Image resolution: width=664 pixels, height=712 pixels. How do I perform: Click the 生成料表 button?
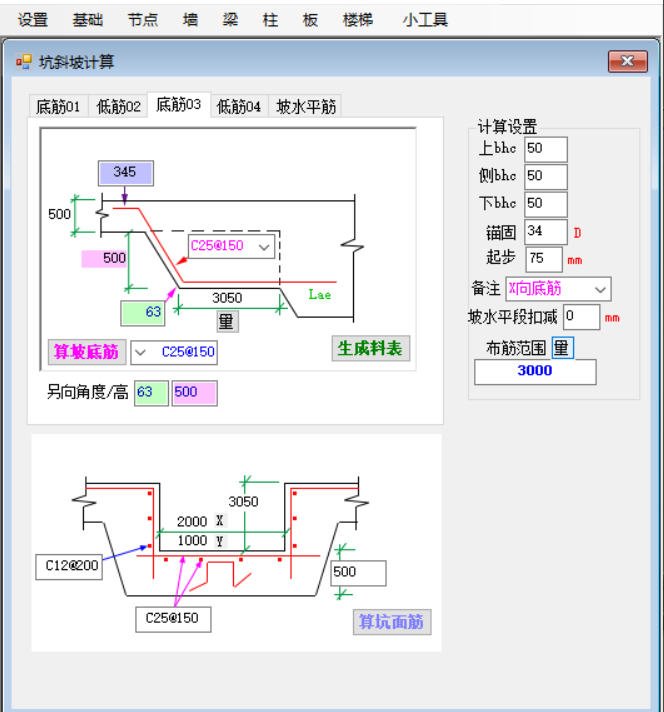tap(371, 349)
